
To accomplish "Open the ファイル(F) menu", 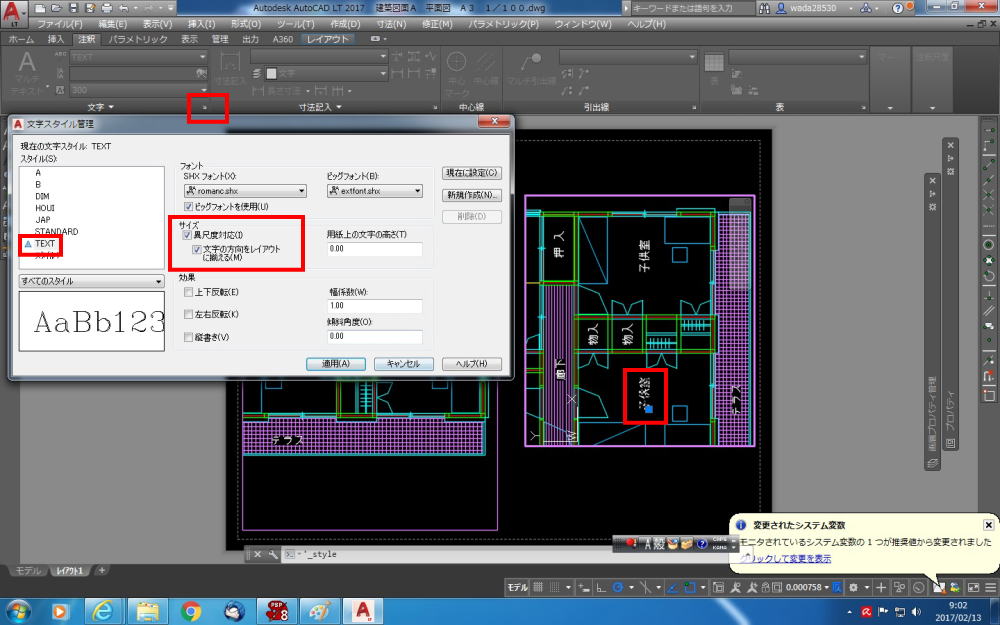I will tap(60, 24).
